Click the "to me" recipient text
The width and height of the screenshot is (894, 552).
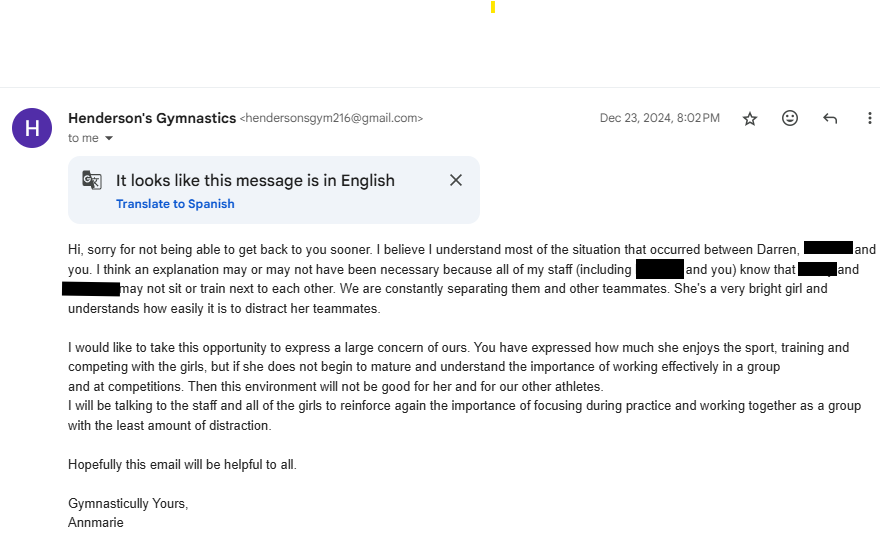[83, 138]
